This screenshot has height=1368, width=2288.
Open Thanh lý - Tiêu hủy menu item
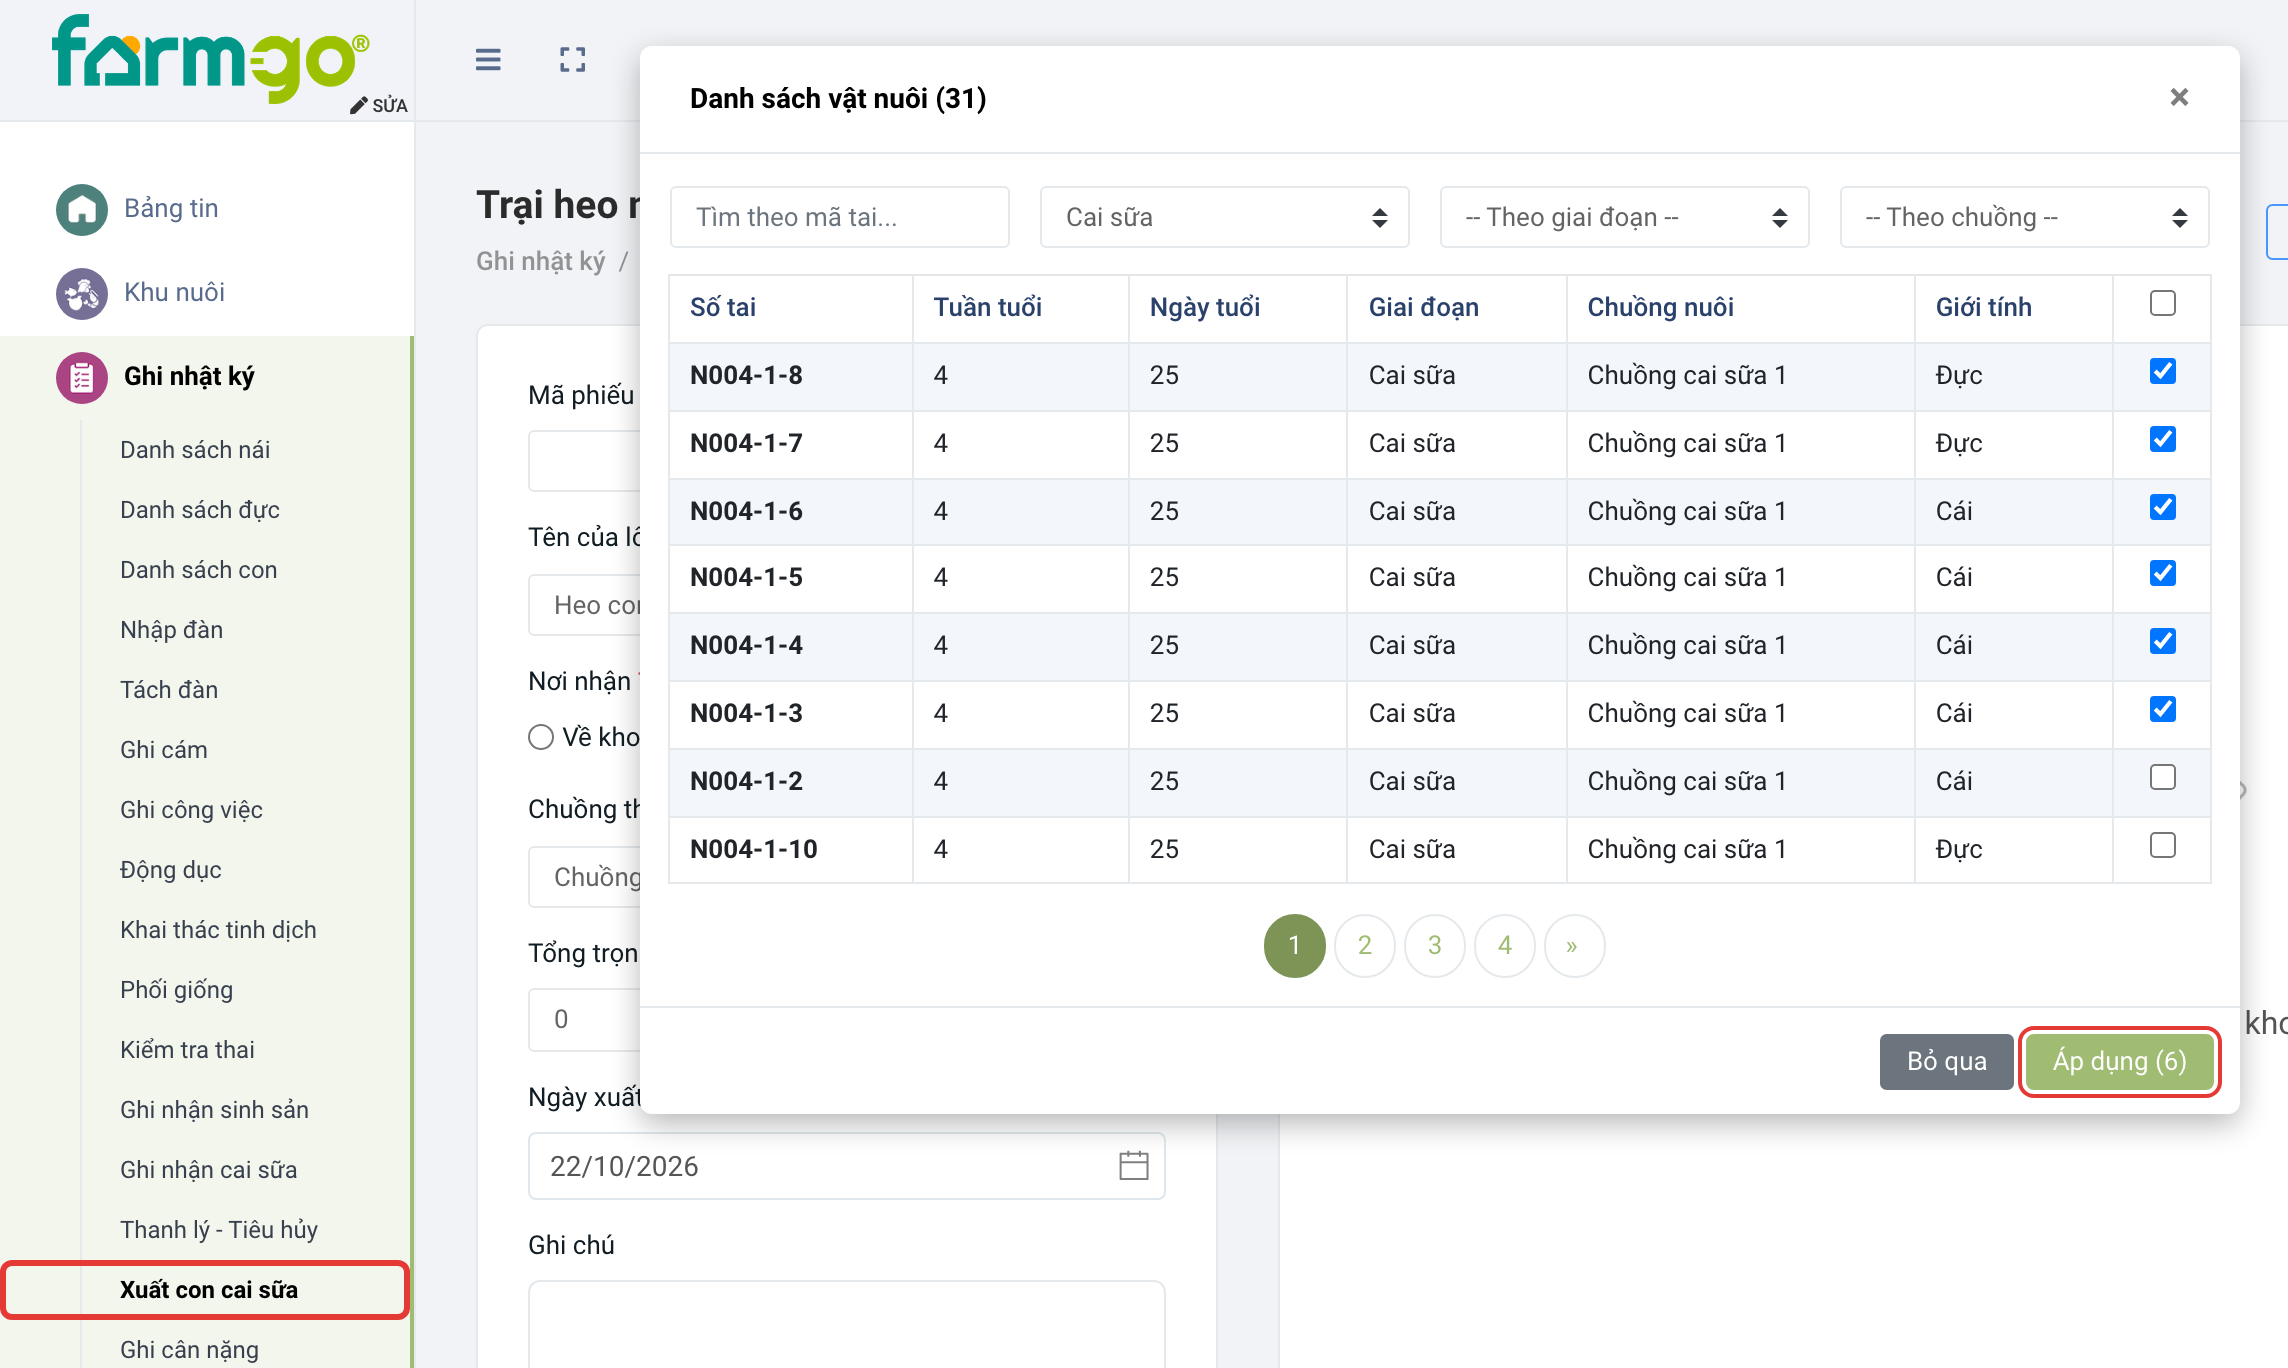(x=219, y=1230)
